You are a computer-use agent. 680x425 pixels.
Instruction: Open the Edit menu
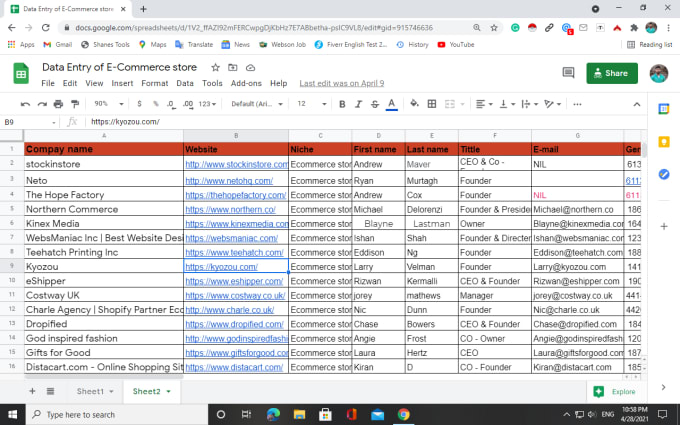69,83
